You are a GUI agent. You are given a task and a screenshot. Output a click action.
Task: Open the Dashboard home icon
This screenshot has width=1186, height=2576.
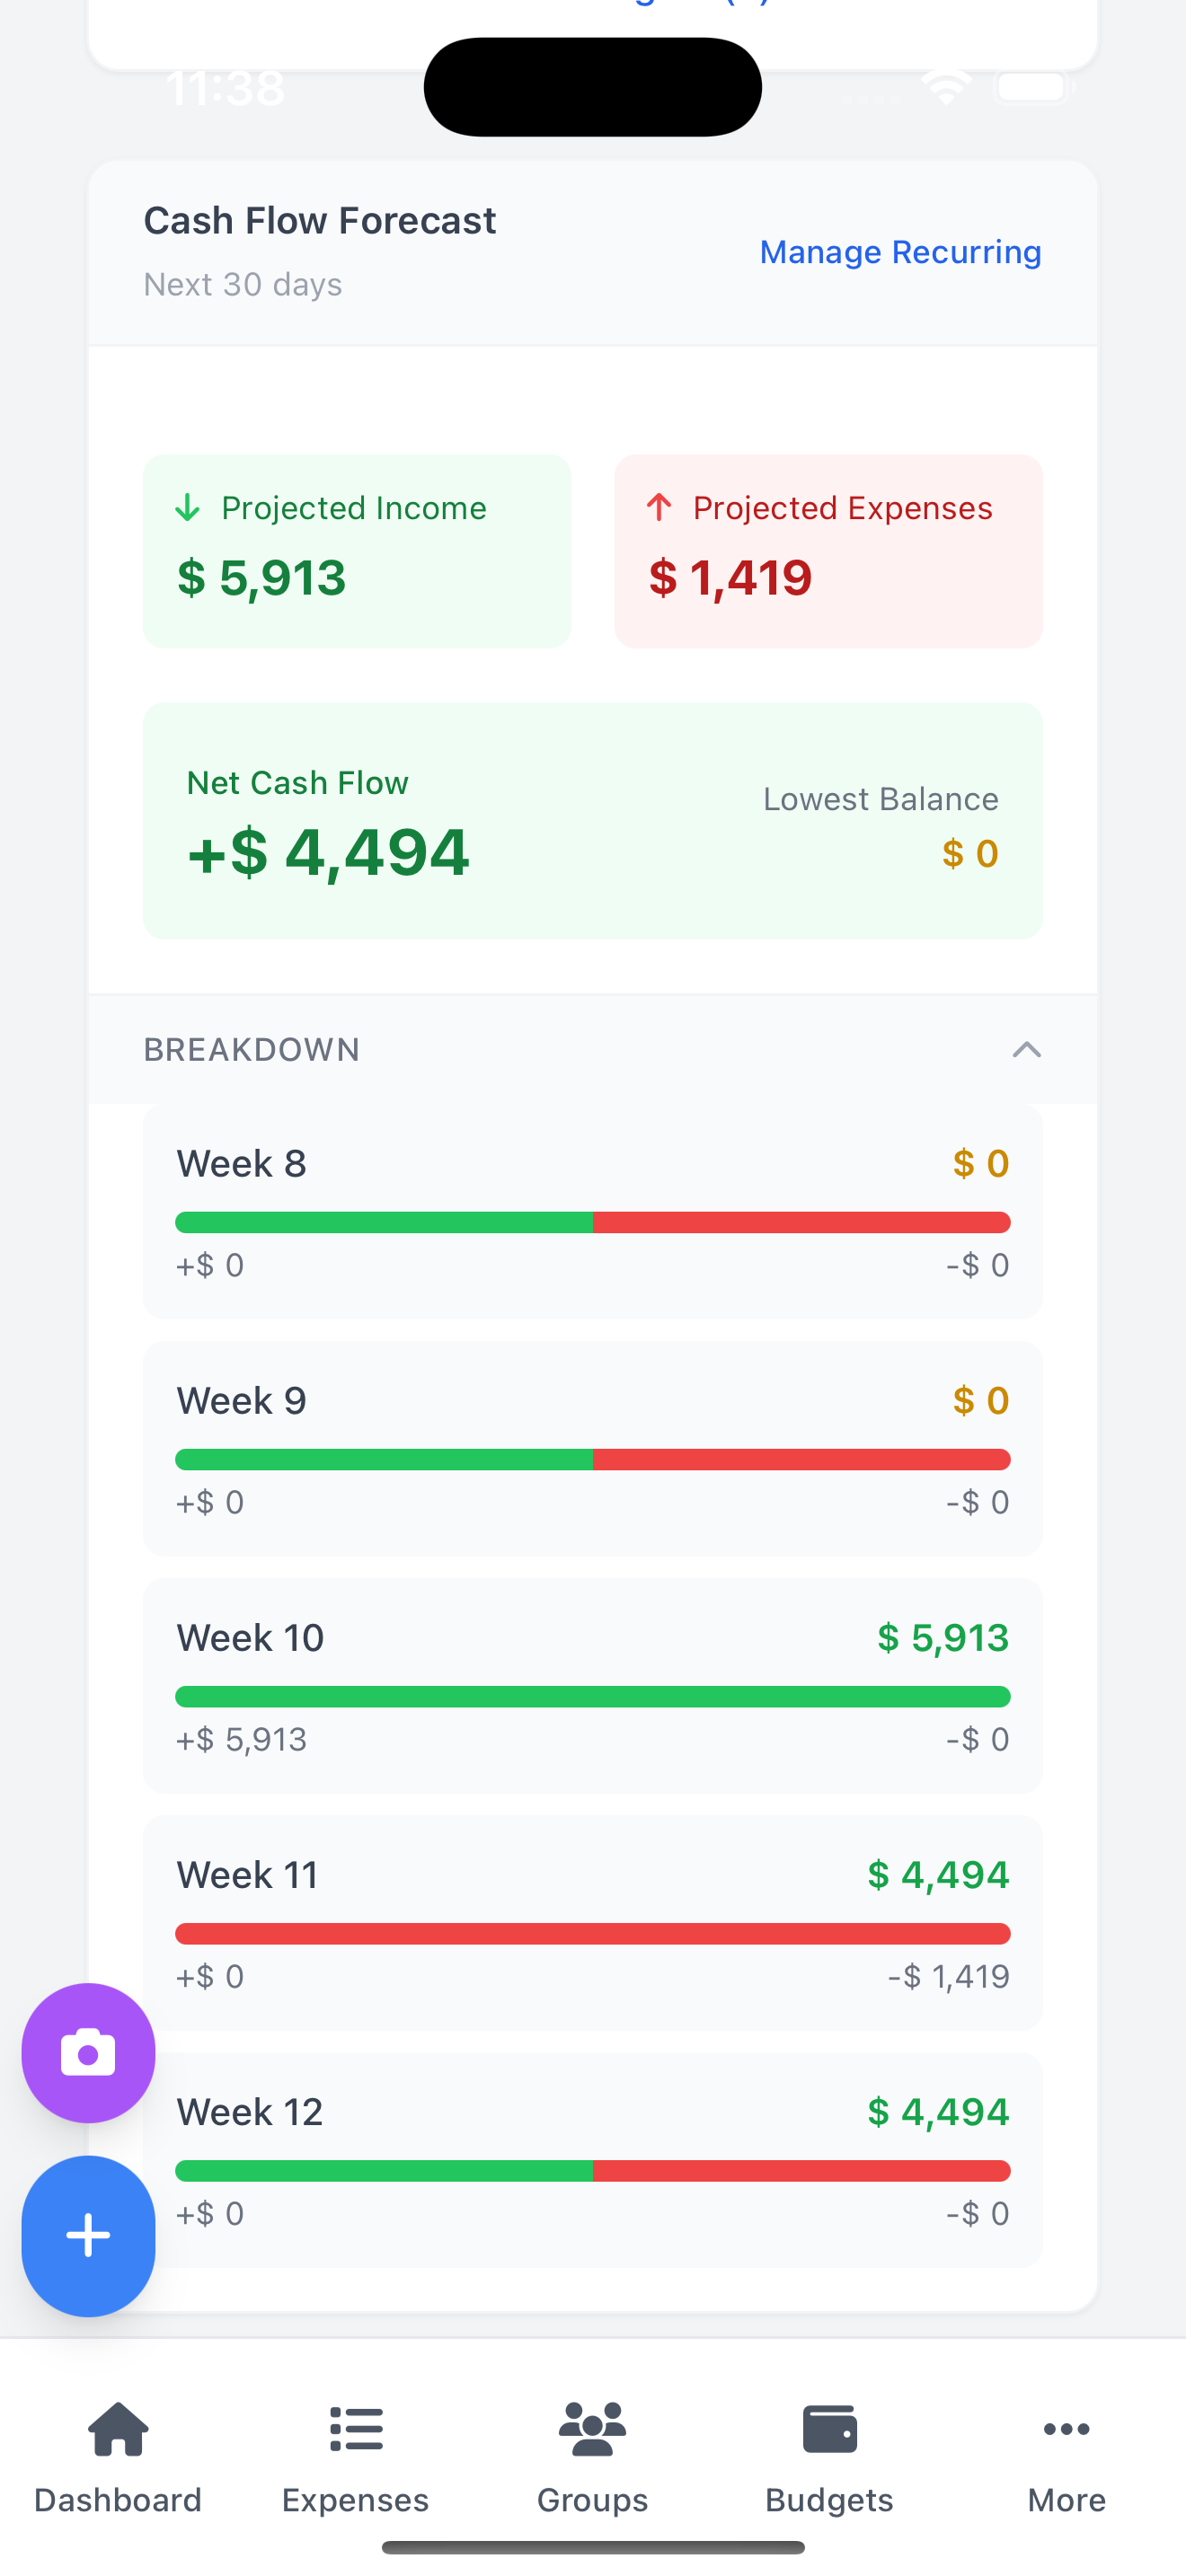(118, 2430)
